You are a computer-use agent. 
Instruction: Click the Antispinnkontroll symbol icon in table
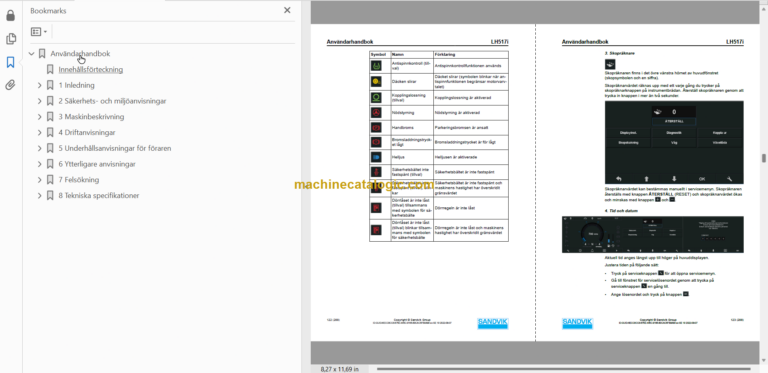click(x=376, y=66)
